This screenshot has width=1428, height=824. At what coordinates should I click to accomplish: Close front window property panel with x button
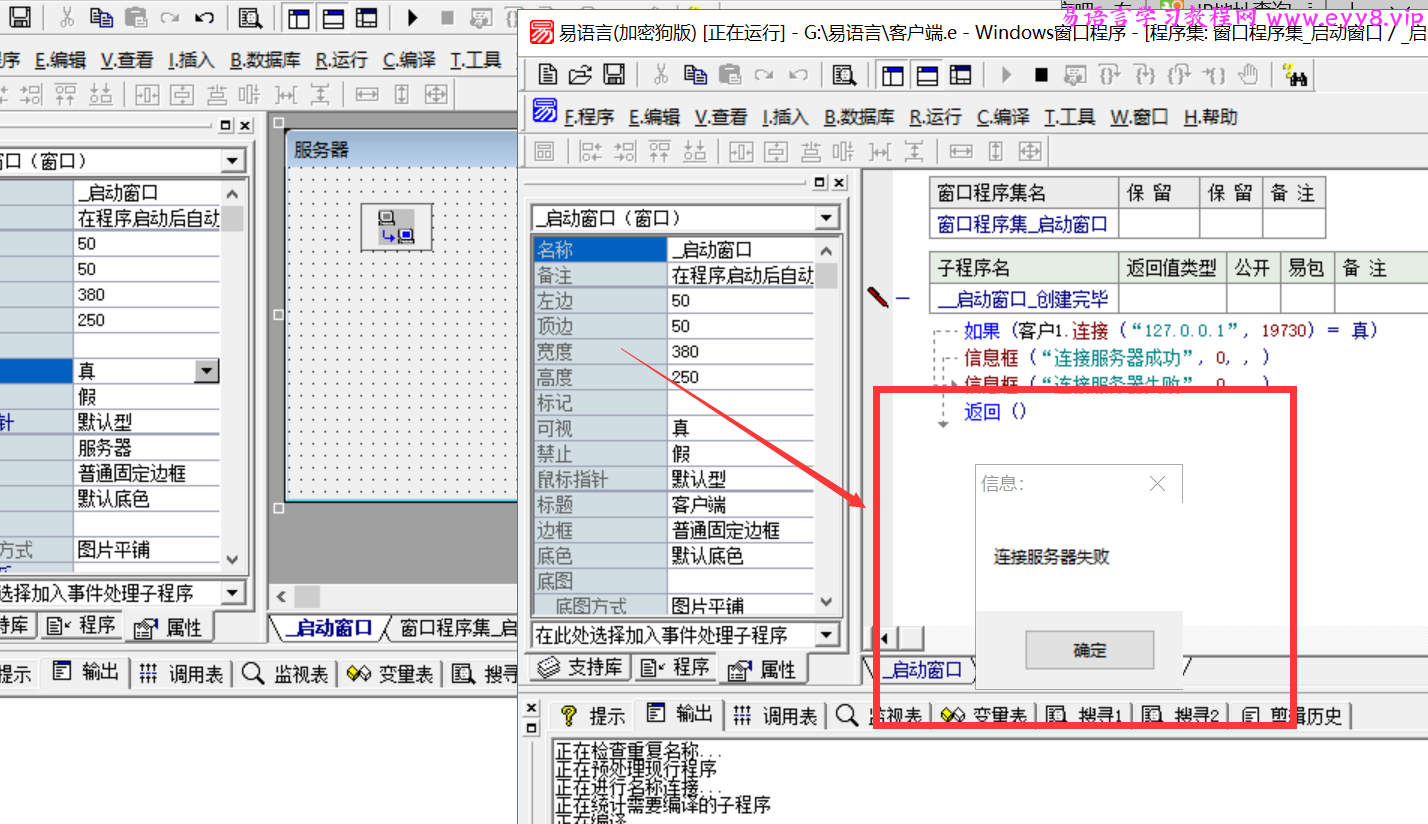pyautogui.click(x=838, y=182)
